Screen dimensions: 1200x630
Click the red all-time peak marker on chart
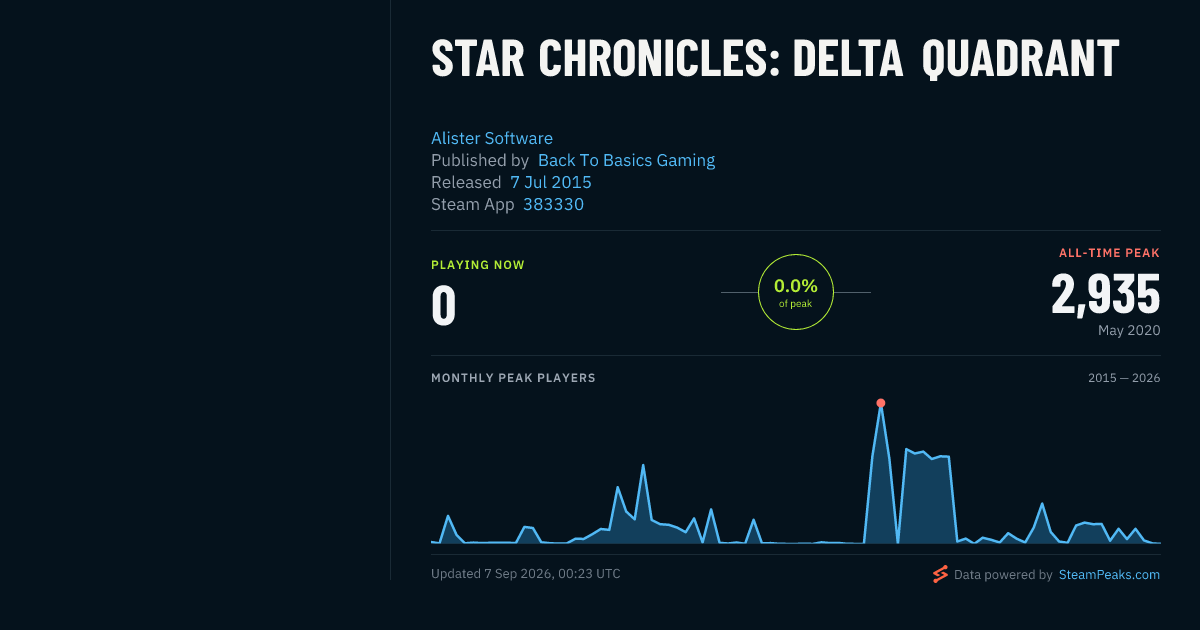click(x=880, y=403)
